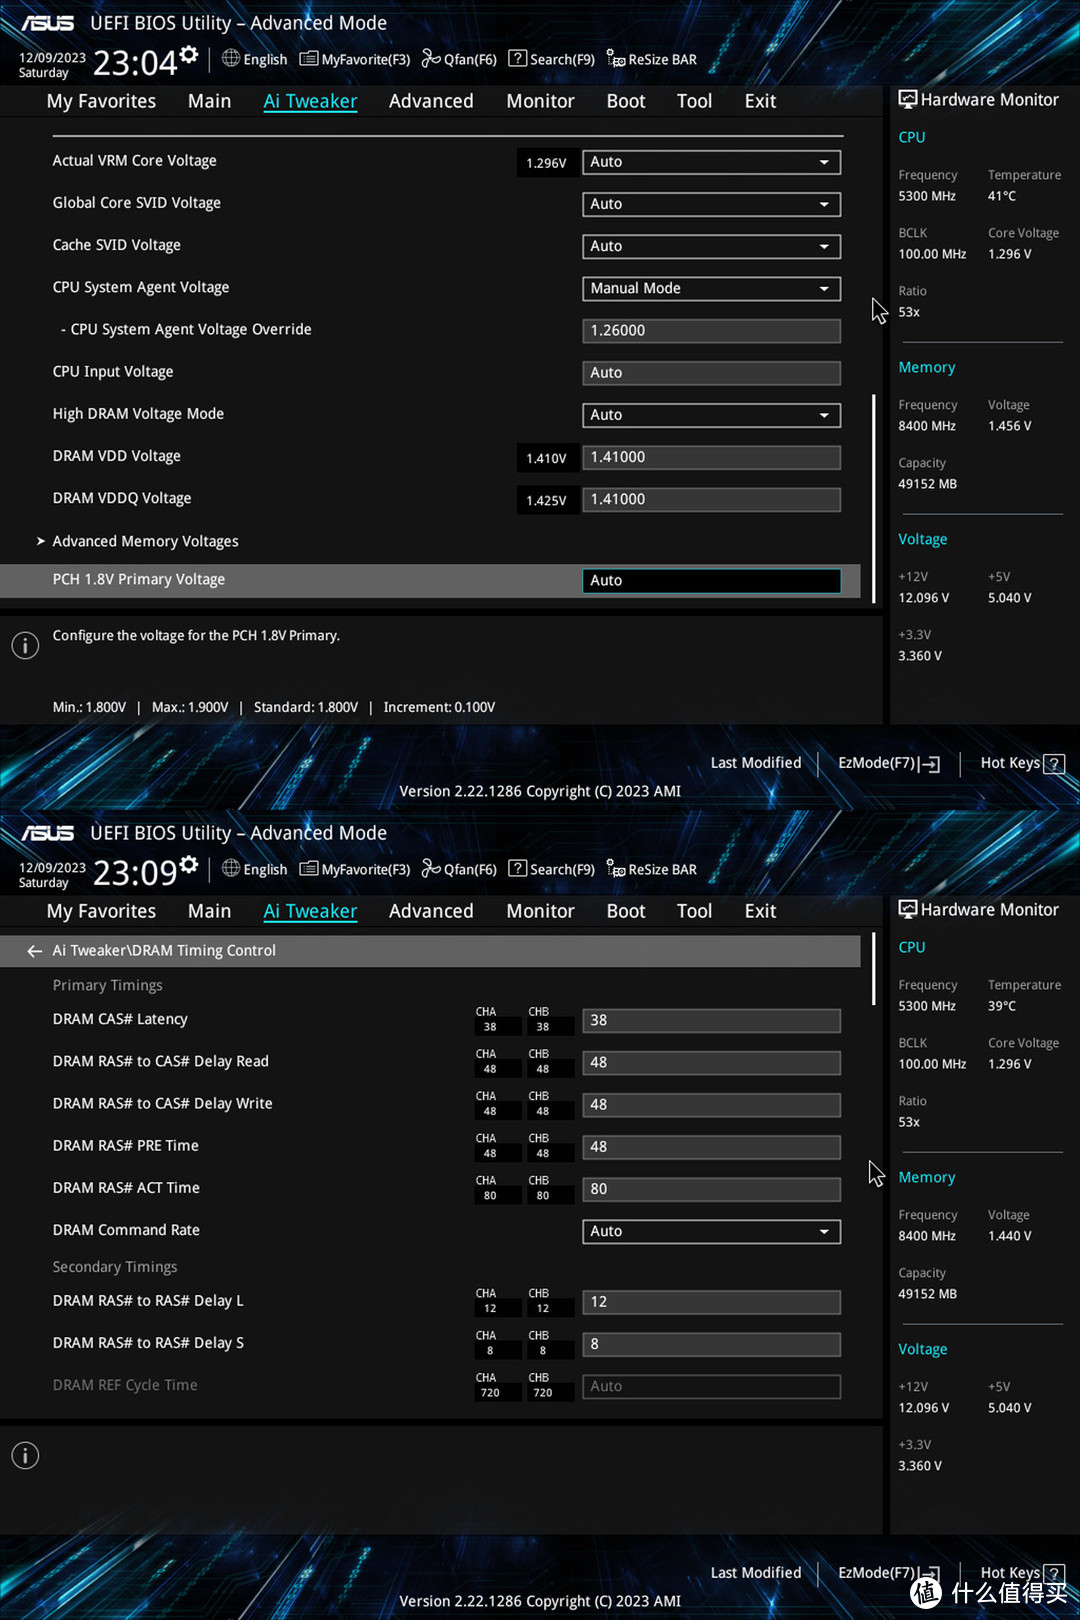1080x1620 pixels.
Task: Click the Hardware Monitor icon on the 23:04 screen
Action: click(908, 99)
